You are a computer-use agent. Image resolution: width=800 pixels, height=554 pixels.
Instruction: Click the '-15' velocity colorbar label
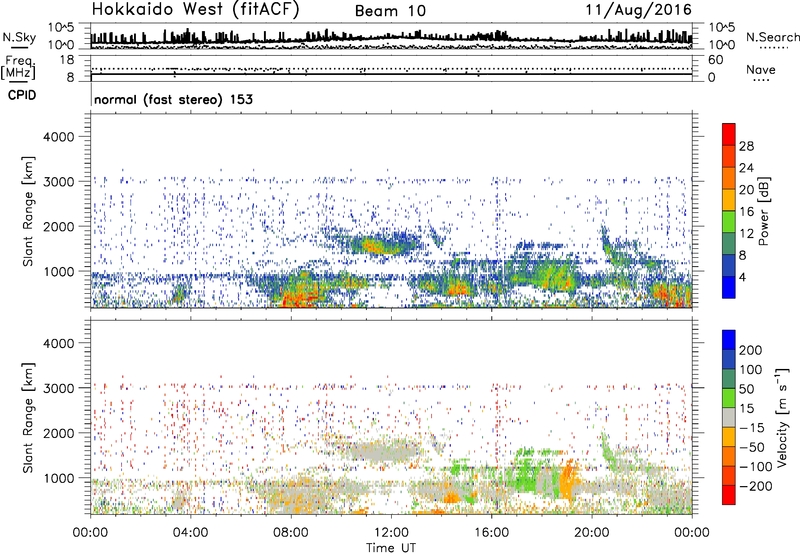pos(752,428)
